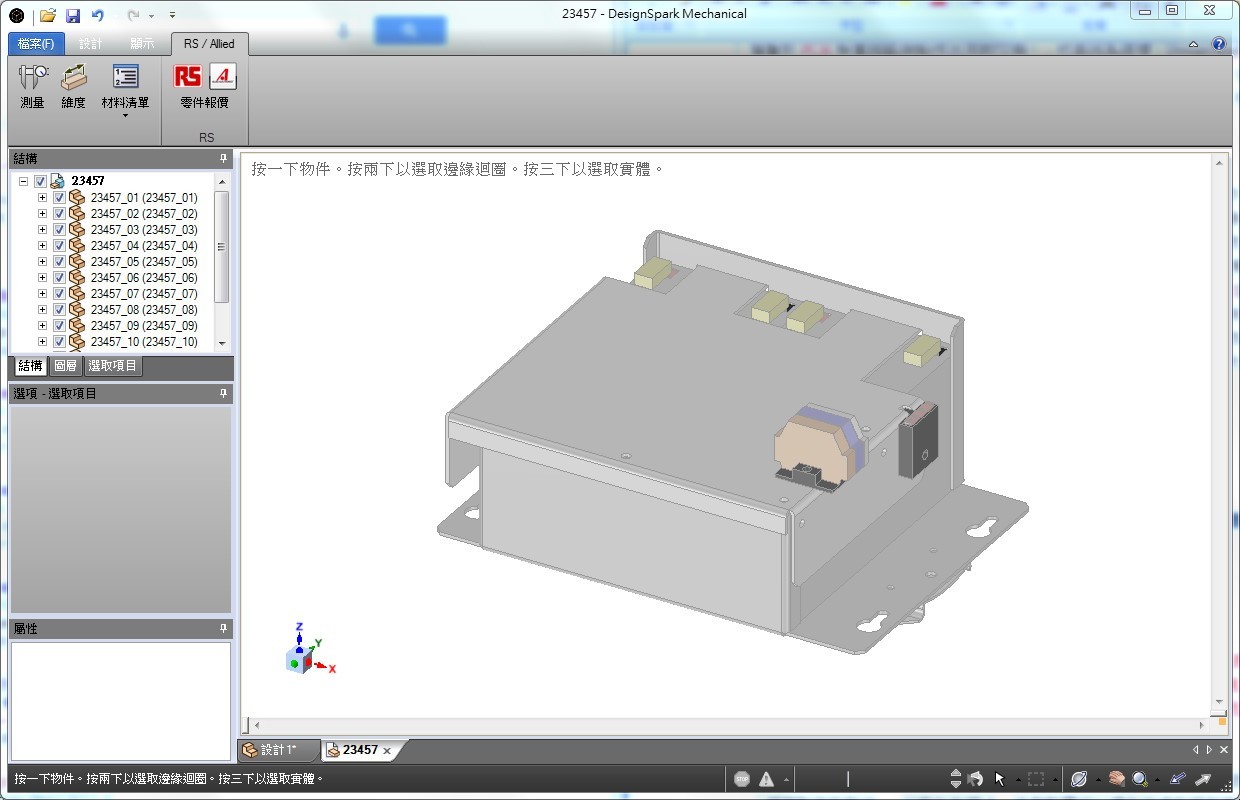Open the 材料清單 dropdown

125,115
